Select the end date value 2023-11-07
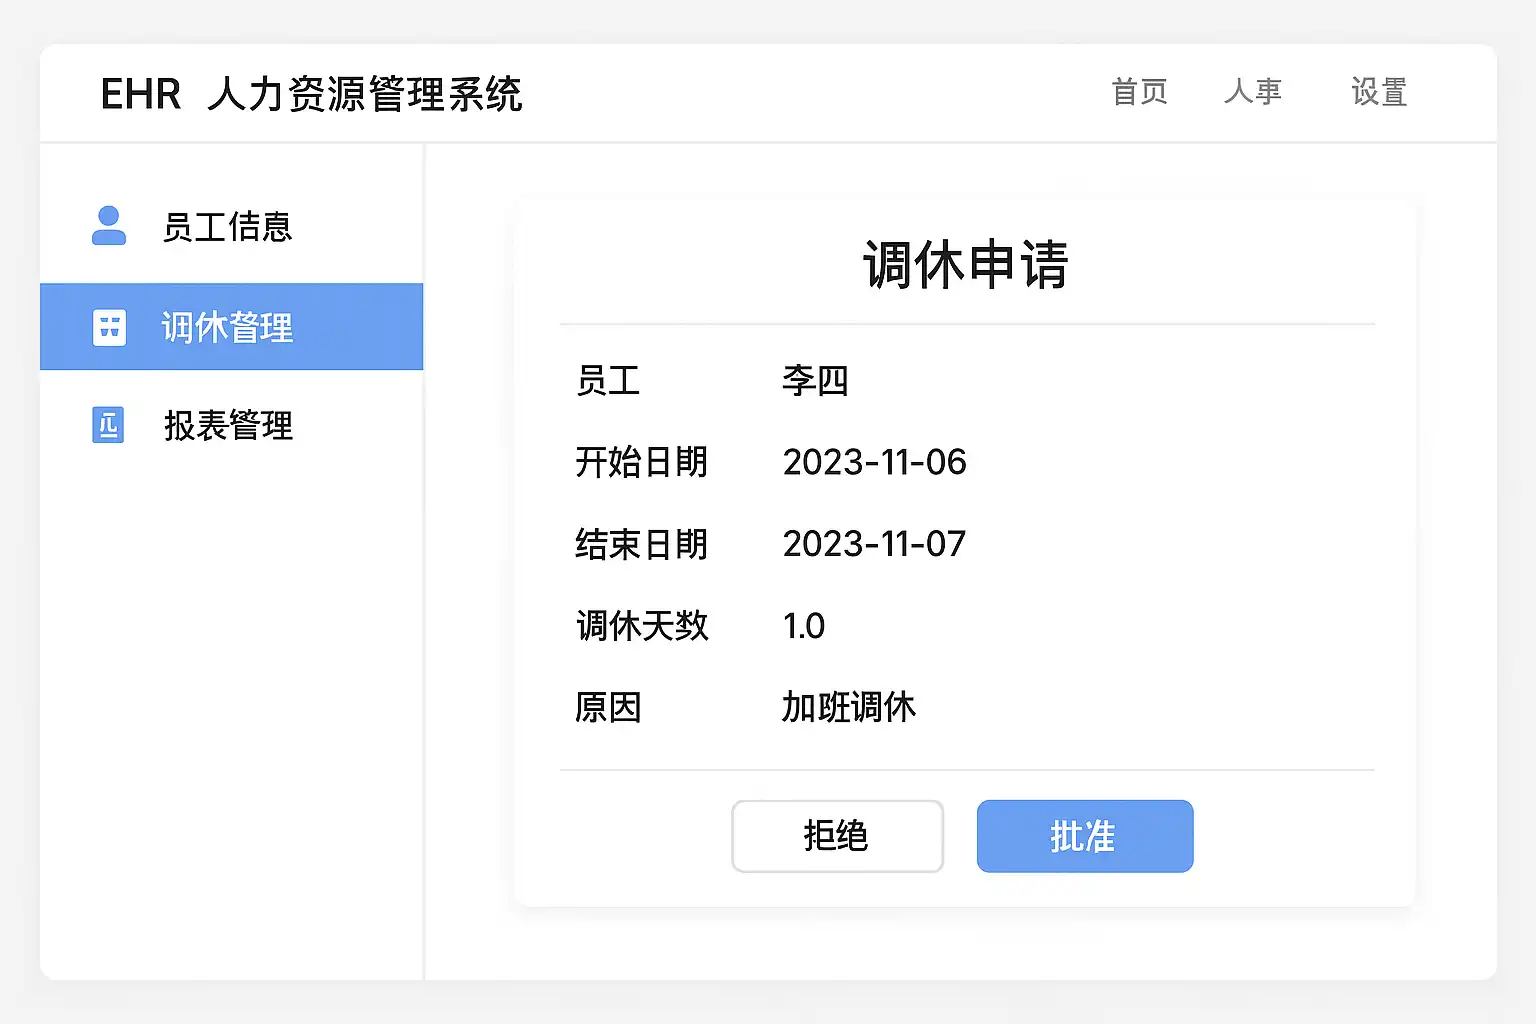This screenshot has height=1024, width=1536. pos(874,544)
